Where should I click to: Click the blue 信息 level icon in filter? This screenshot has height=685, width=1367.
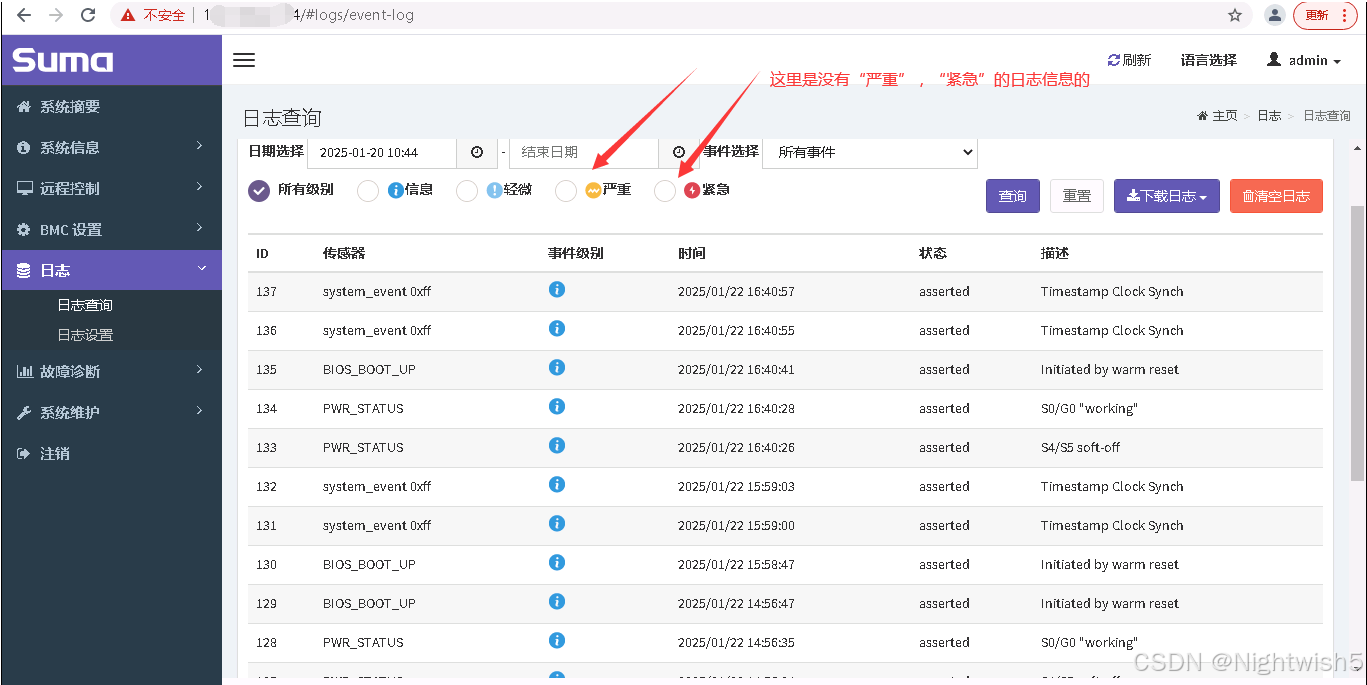coord(395,190)
